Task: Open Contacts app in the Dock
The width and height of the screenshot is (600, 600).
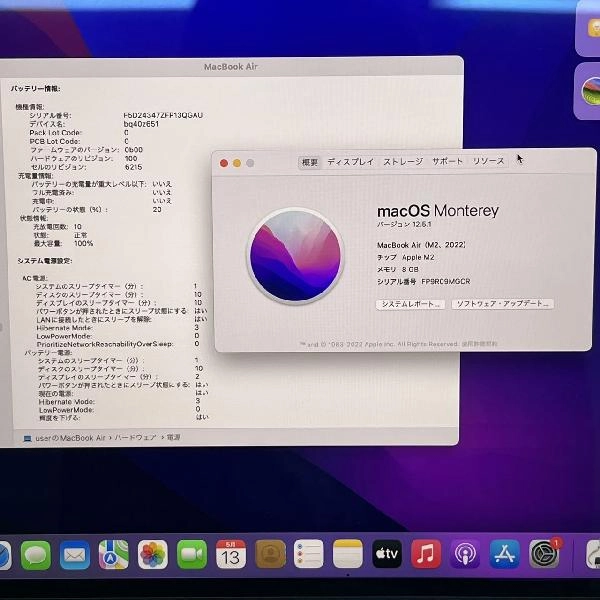Action: 270,554
